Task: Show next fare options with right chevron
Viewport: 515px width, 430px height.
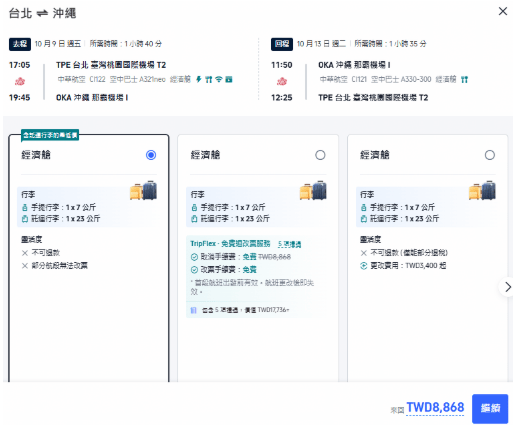Action: [x=507, y=287]
